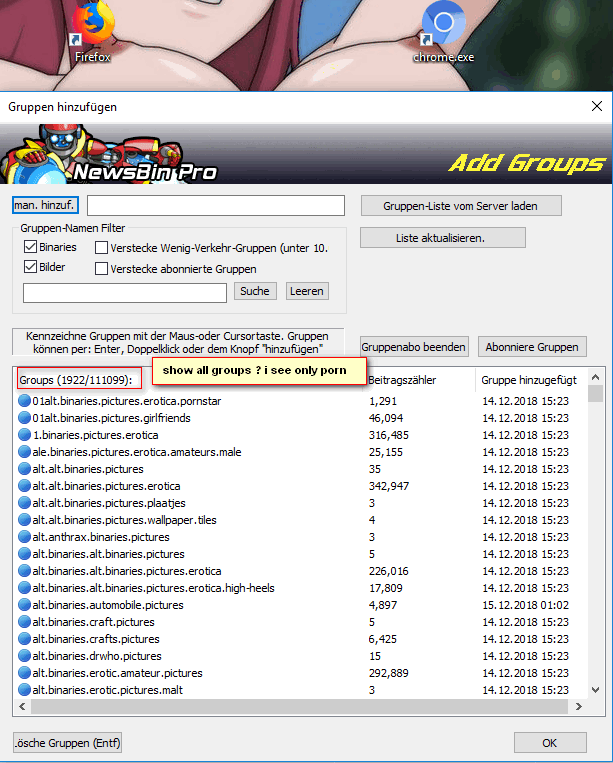613x763 pixels.
Task: Click the Suche button
Action: (255, 291)
